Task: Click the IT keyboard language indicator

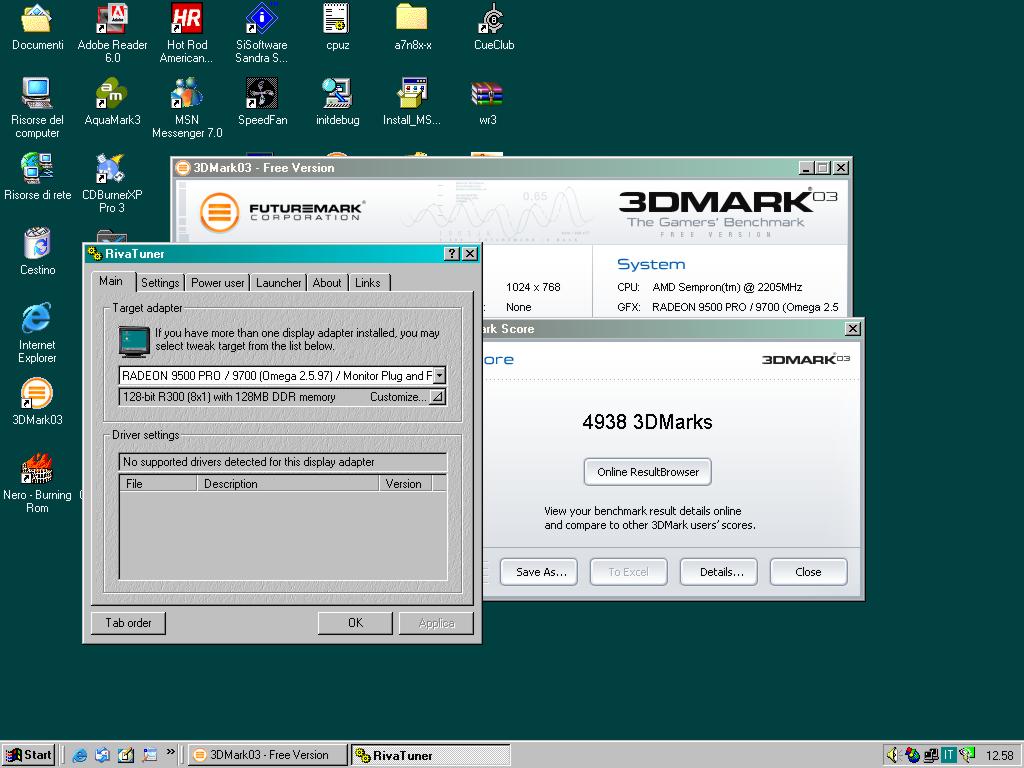Action: point(948,755)
